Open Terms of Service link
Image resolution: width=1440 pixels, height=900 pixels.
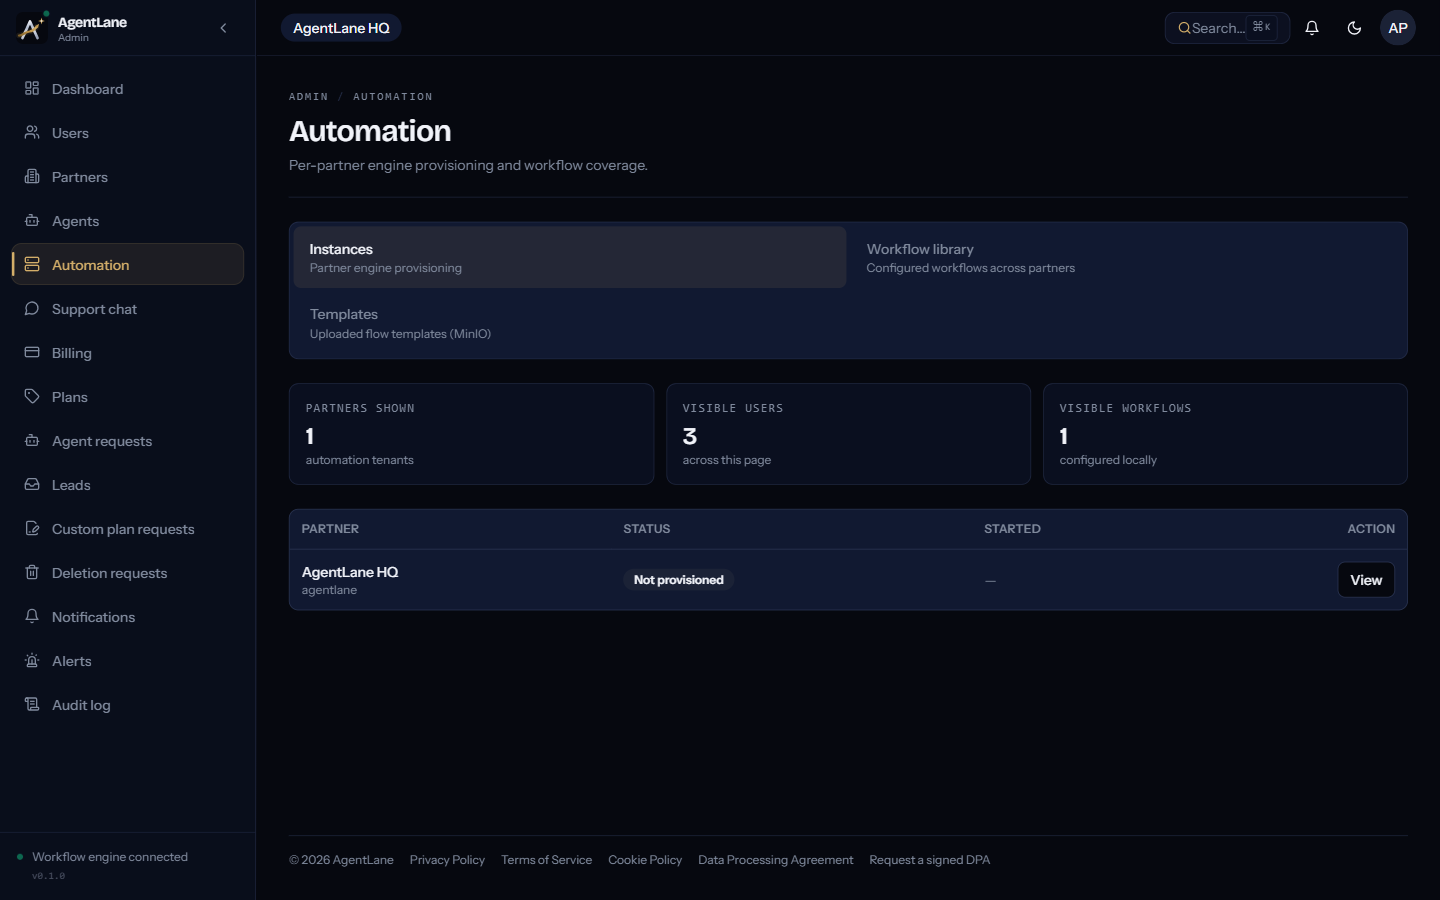546,860
